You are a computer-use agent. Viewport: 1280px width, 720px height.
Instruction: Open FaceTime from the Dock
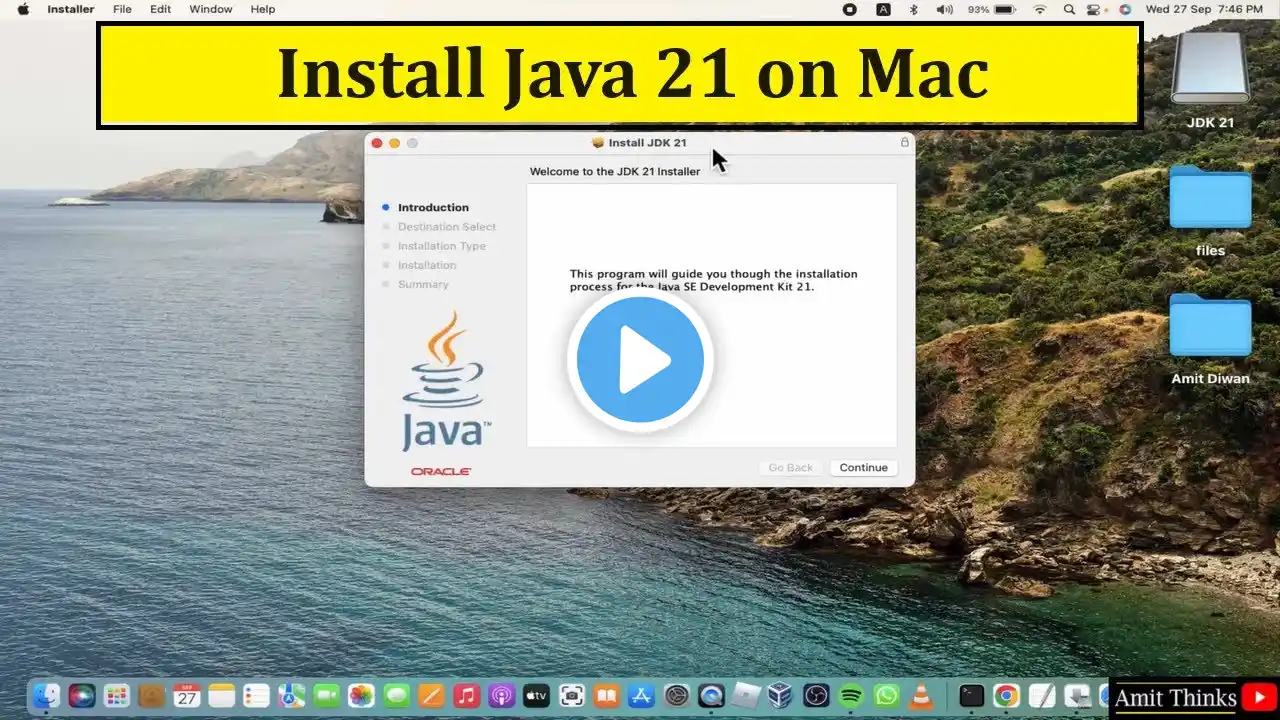click(326, 696)
